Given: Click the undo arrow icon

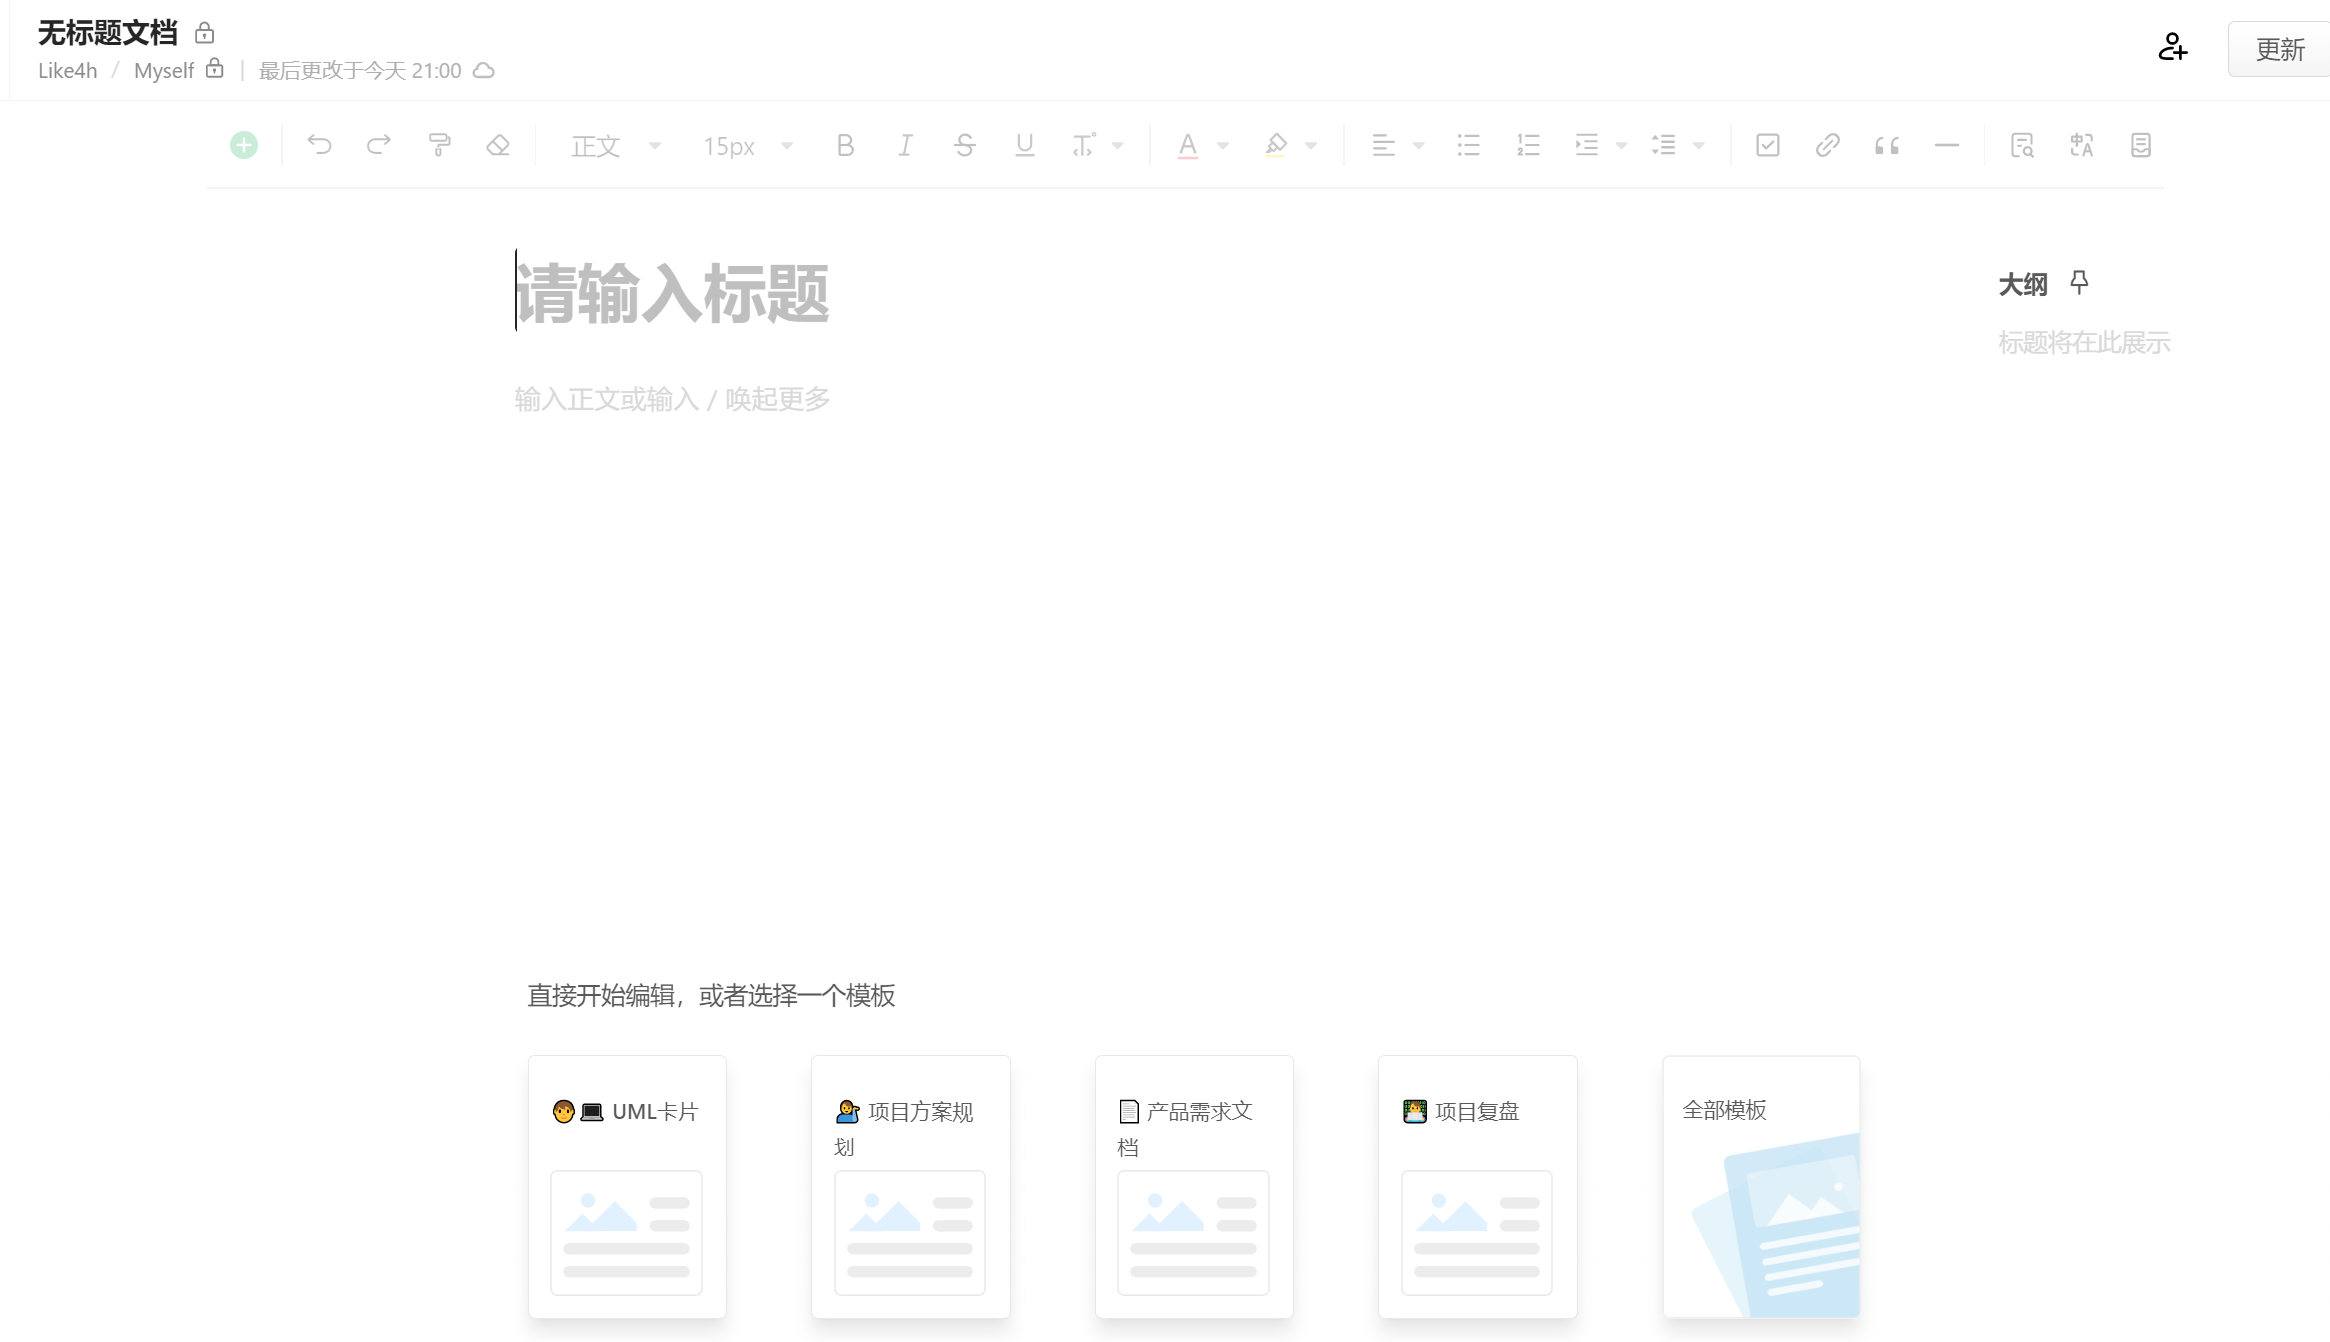Looking at the screenshot, I should [x=319, y=146].
